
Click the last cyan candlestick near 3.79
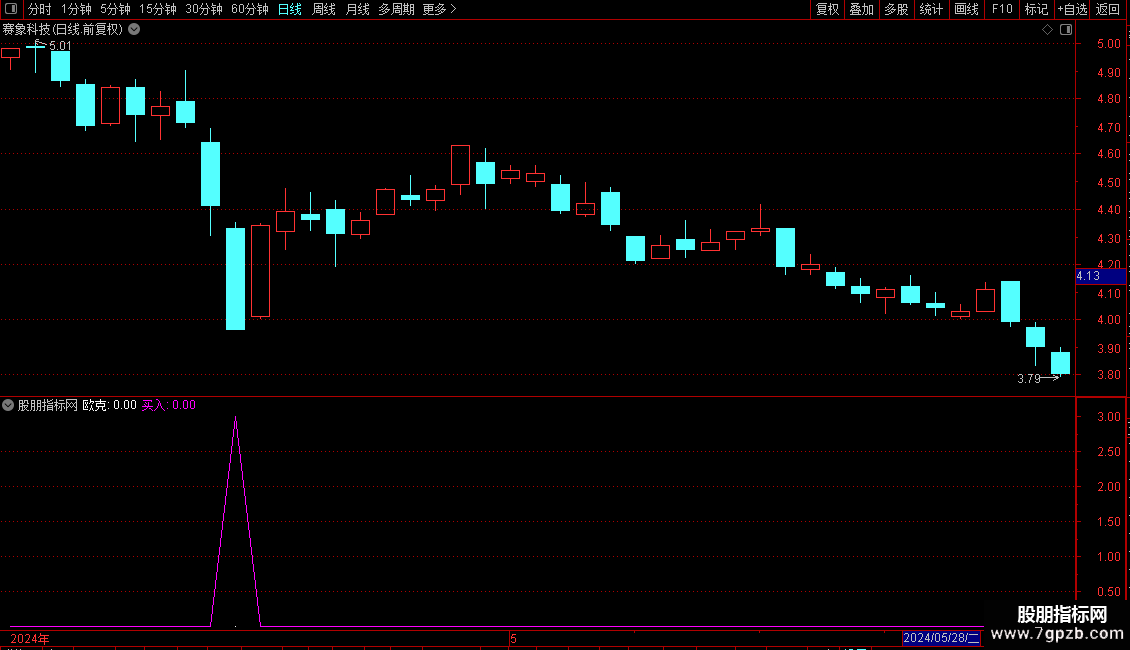point(1060,362)
